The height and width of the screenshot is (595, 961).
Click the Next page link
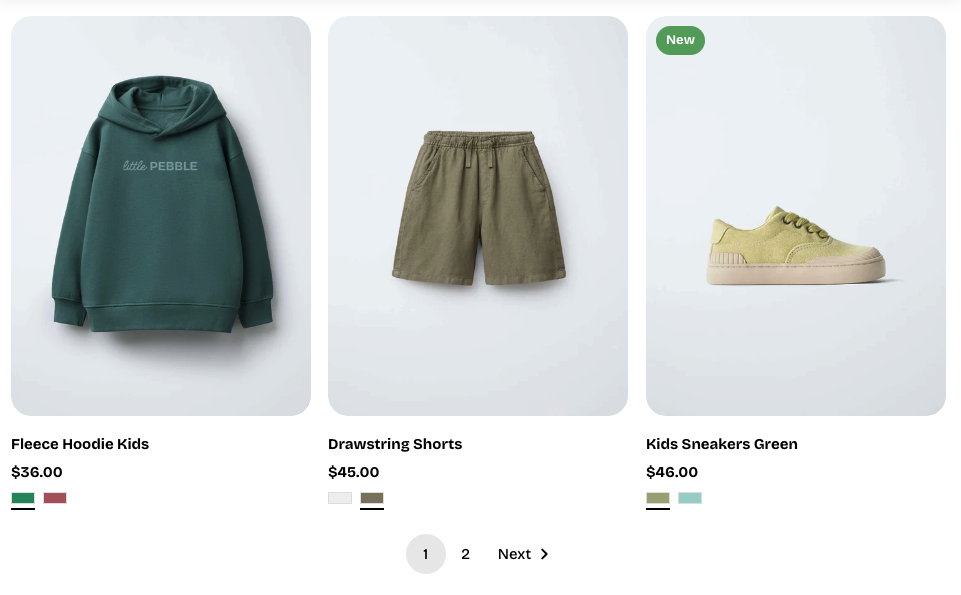pos(514,554)
